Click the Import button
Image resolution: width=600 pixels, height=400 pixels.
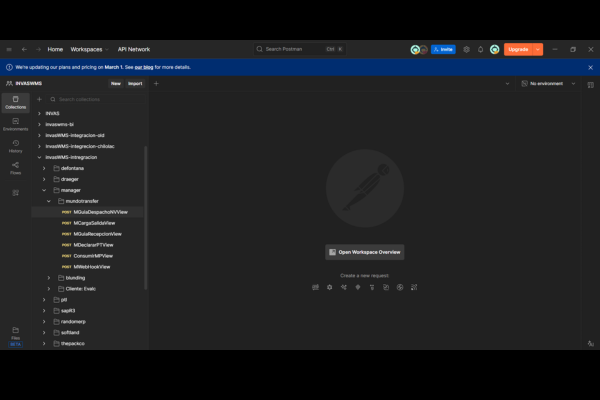click(x=135, y=83)
